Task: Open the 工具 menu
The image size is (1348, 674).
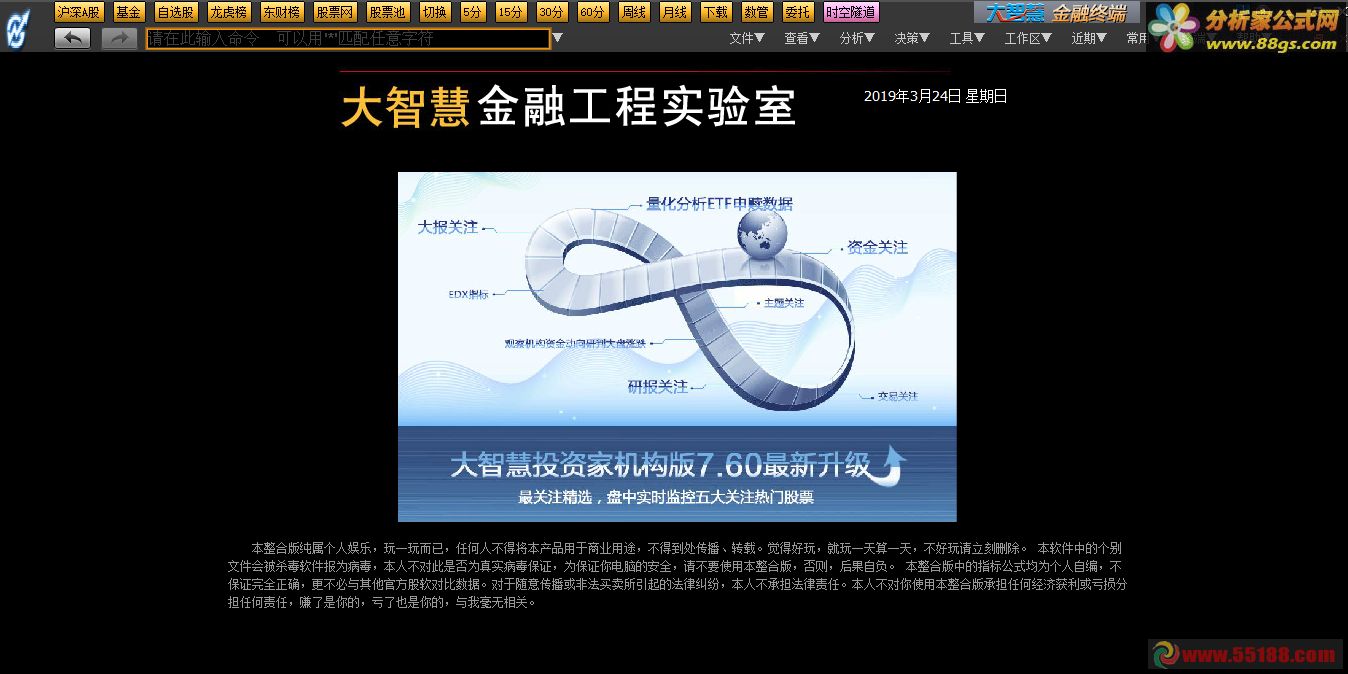Action: click(x=967, y=38)
